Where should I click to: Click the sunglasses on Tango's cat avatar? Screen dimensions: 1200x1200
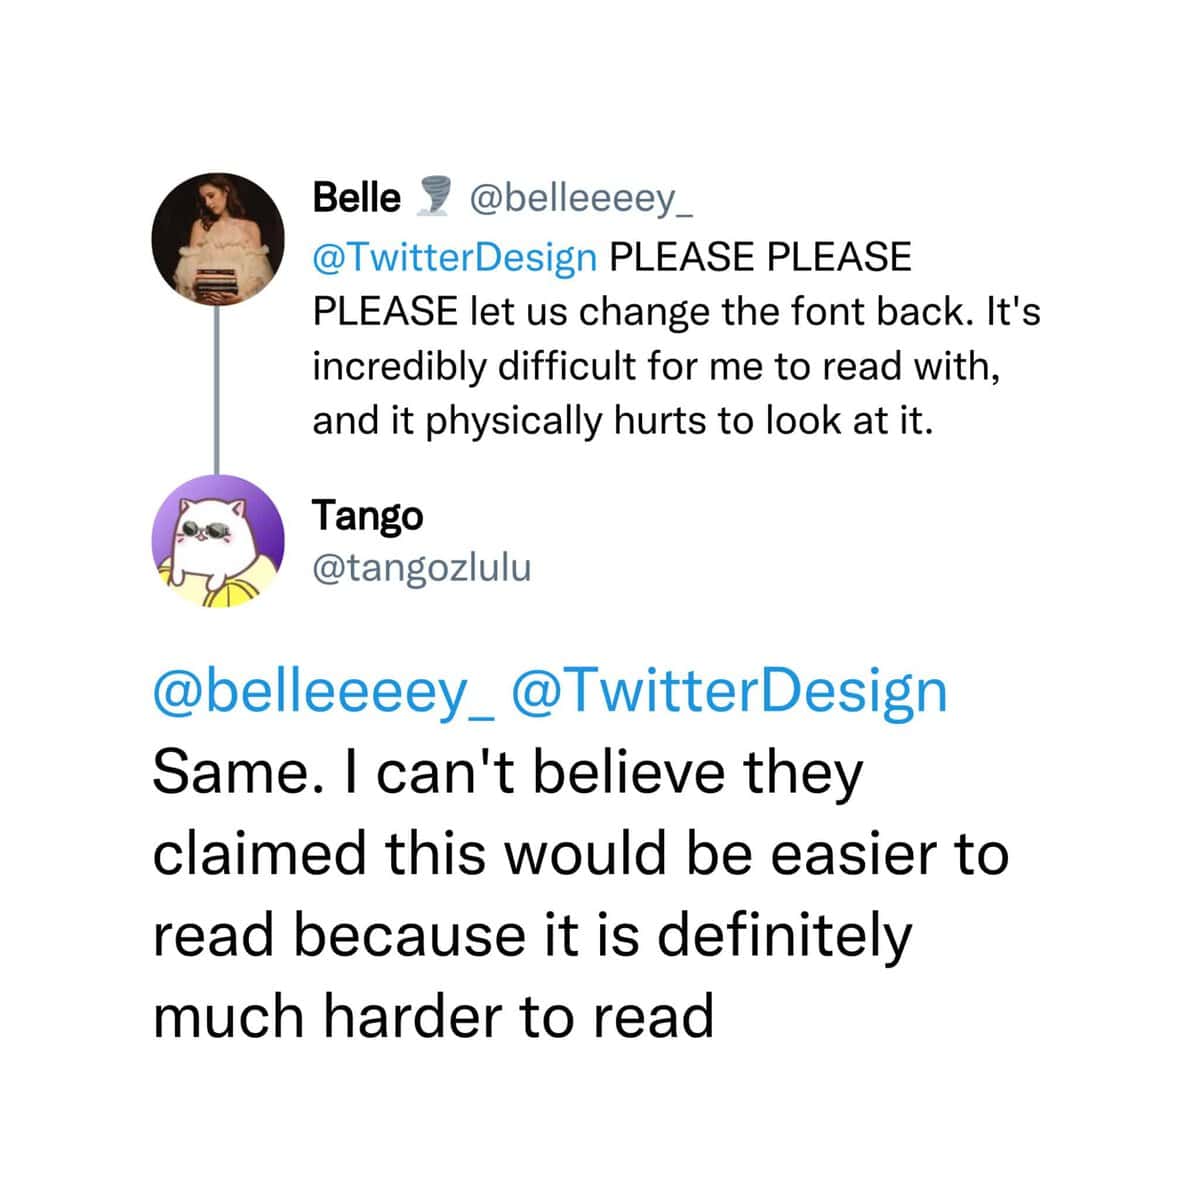[205, 532]
